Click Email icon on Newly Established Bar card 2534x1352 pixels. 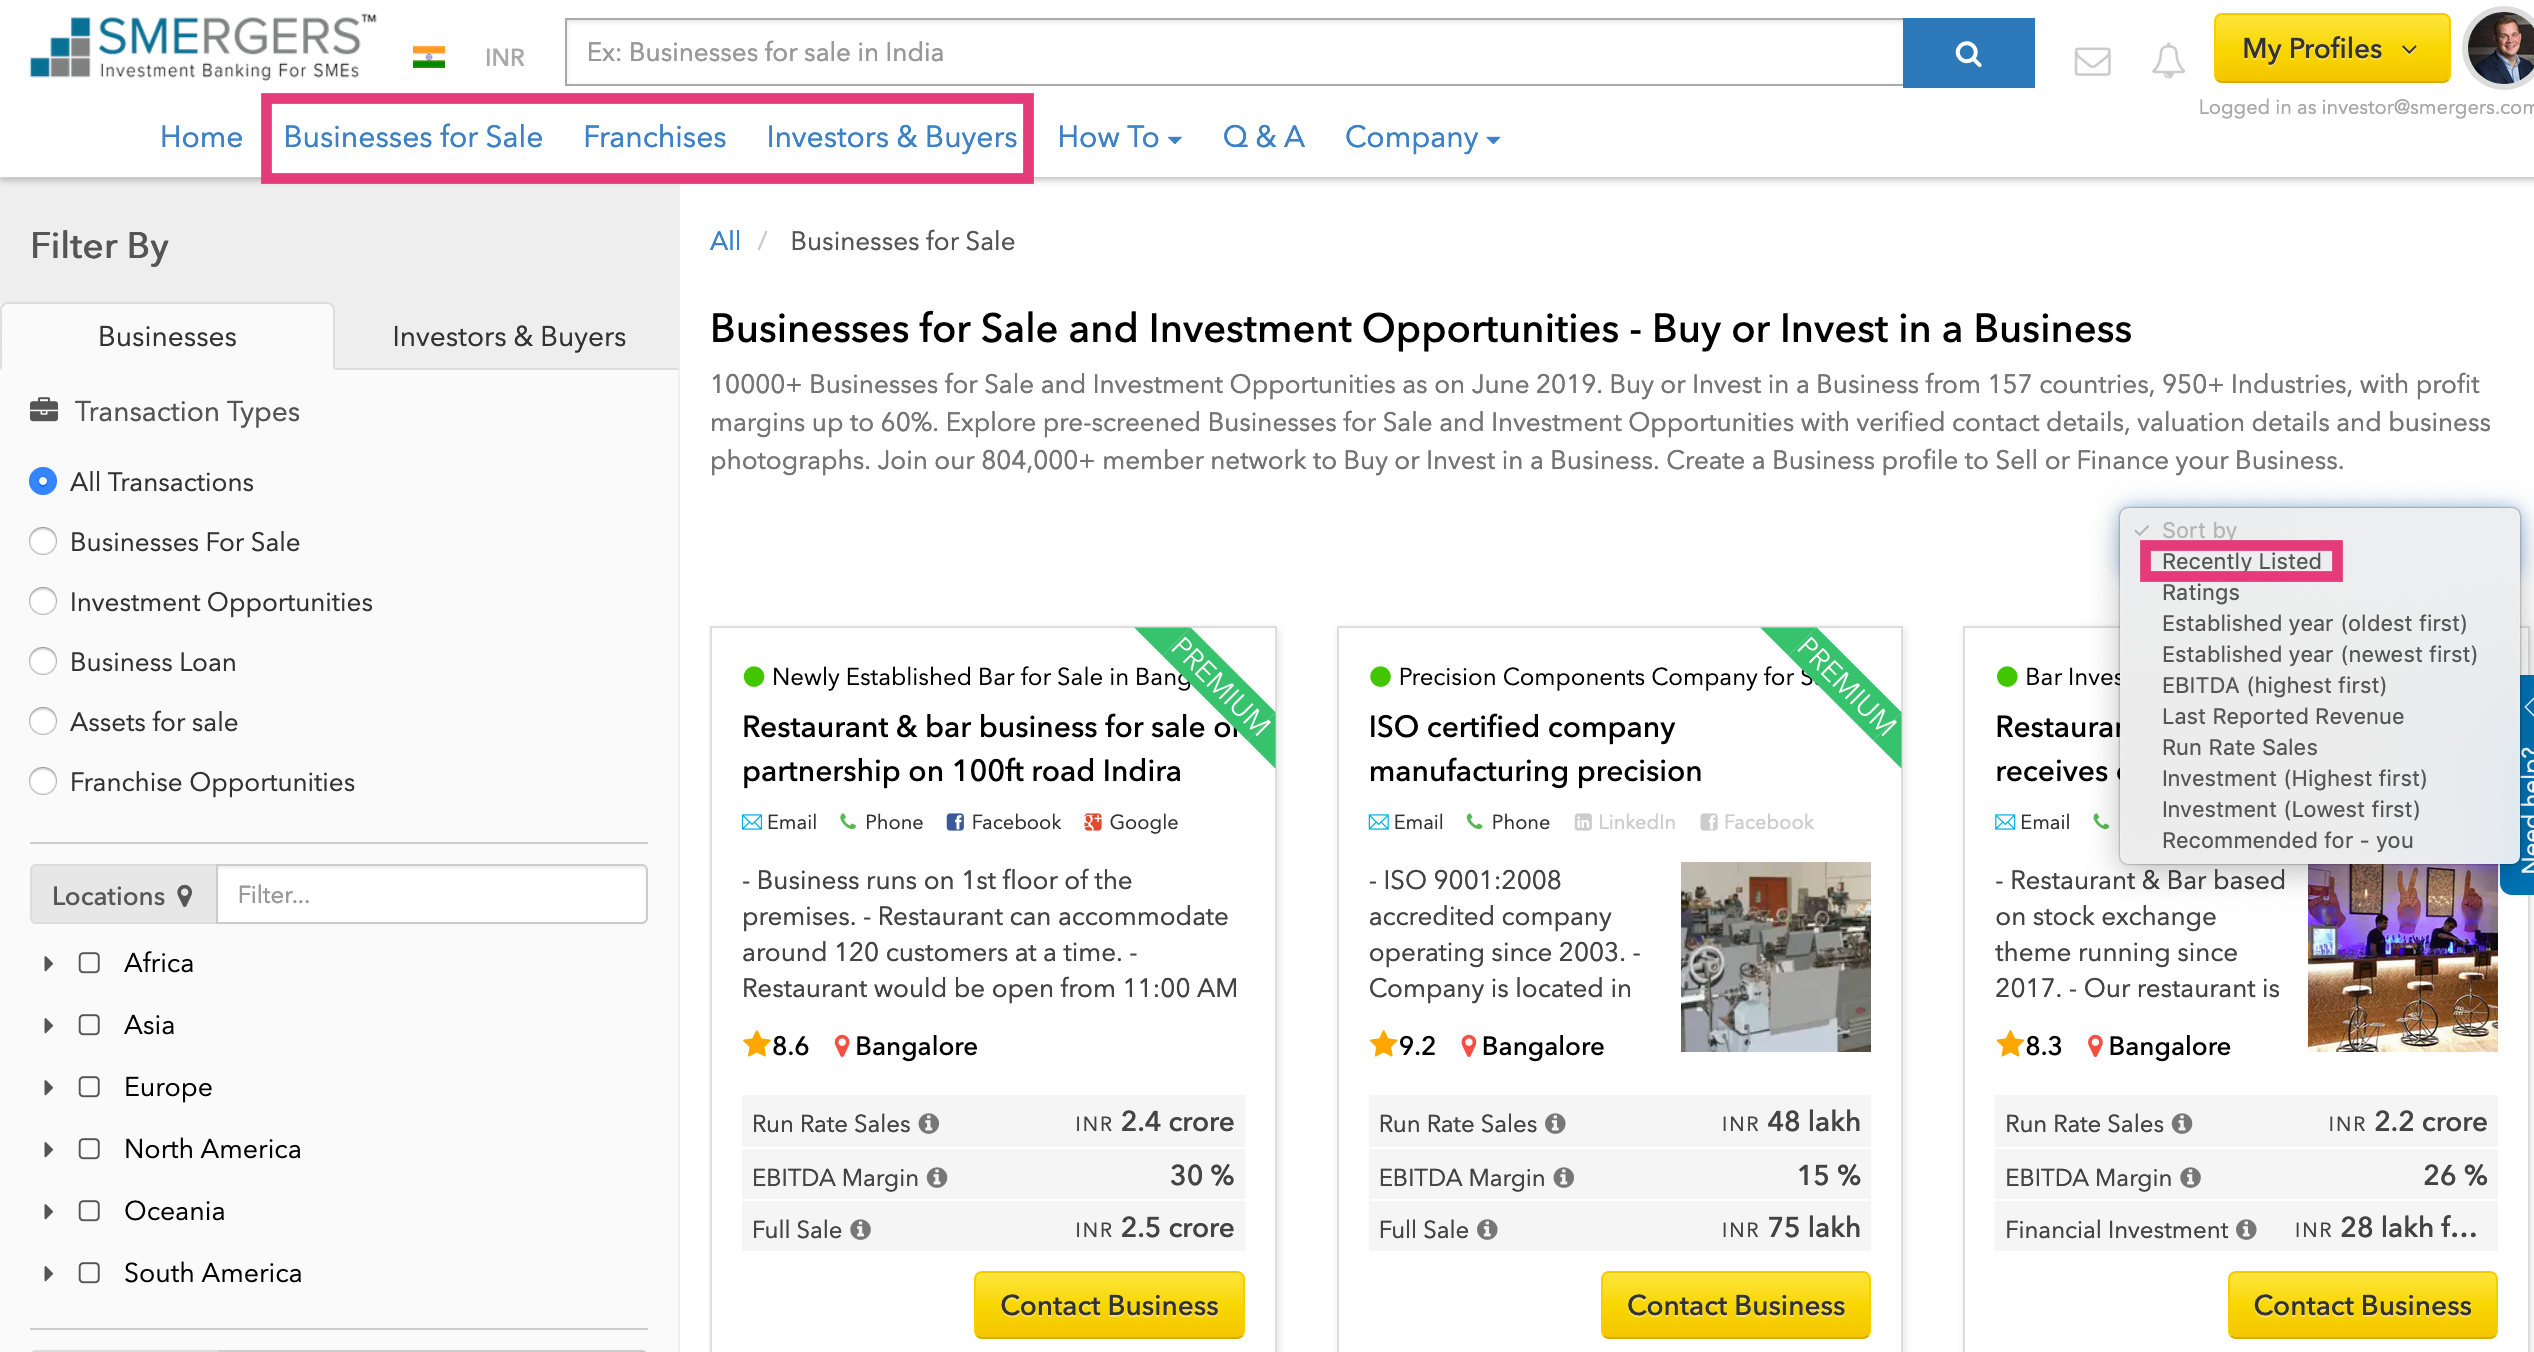752,822
